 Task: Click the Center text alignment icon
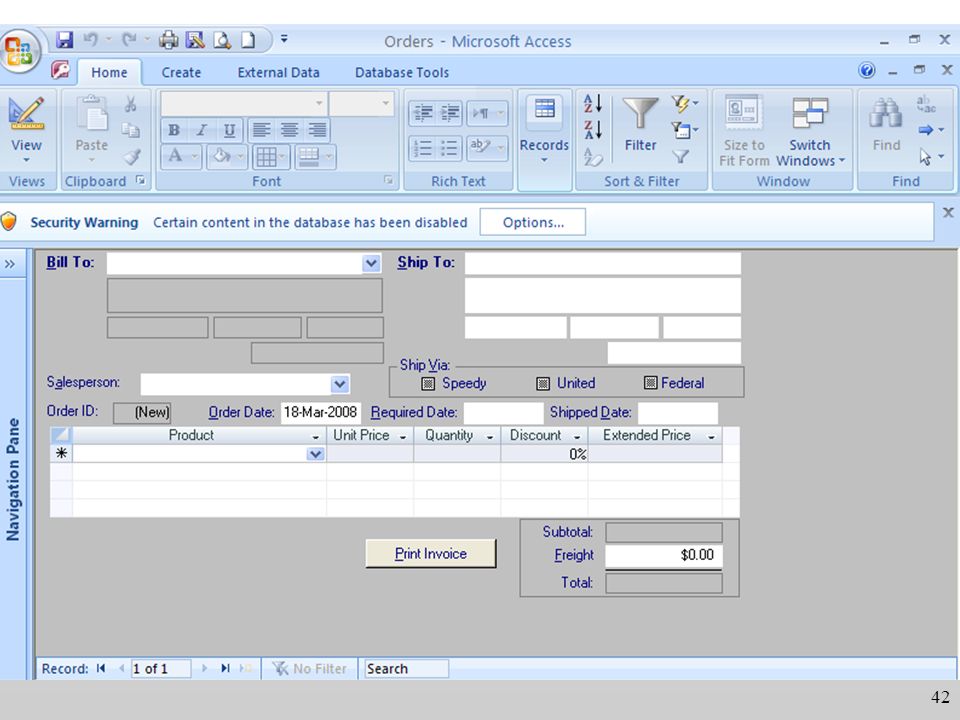click(x=289, y=130)
